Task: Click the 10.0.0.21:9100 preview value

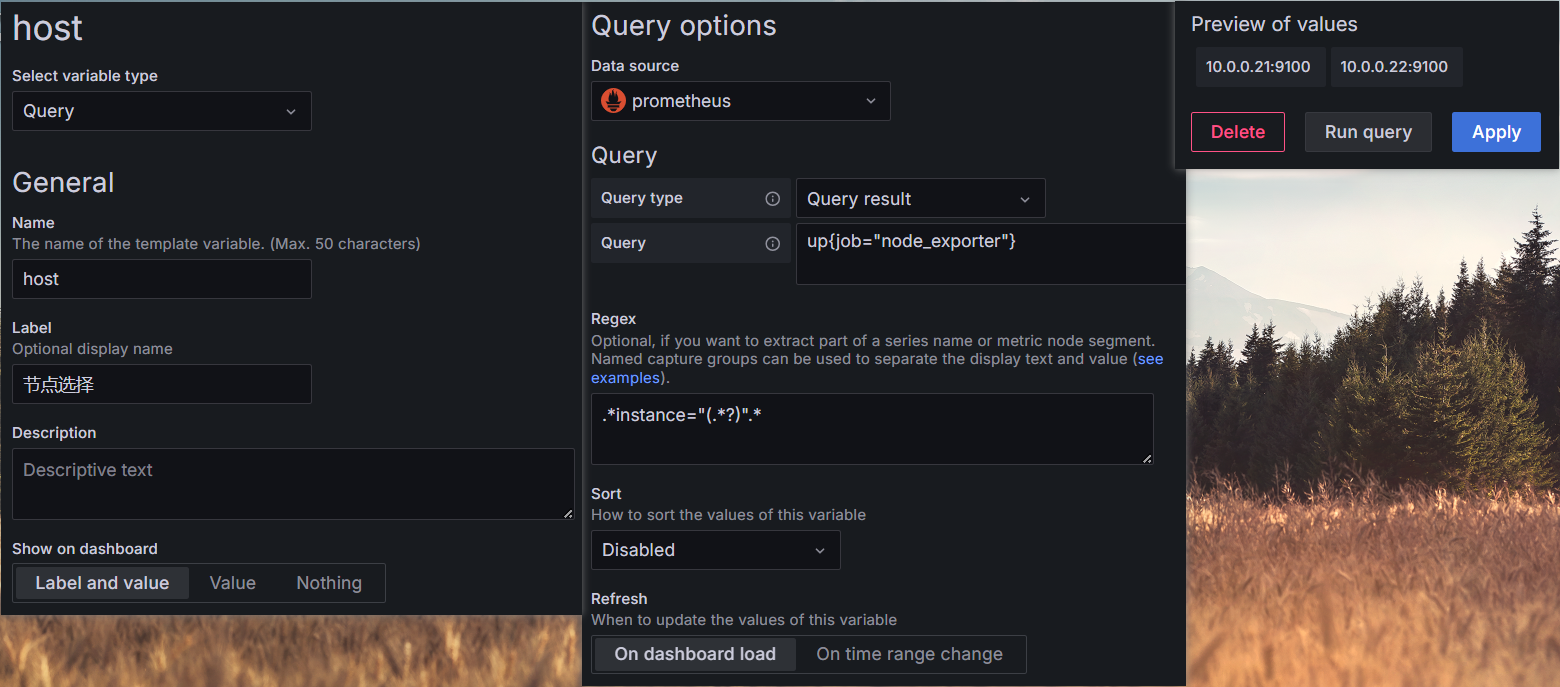Action: [x=1259, y=67]
